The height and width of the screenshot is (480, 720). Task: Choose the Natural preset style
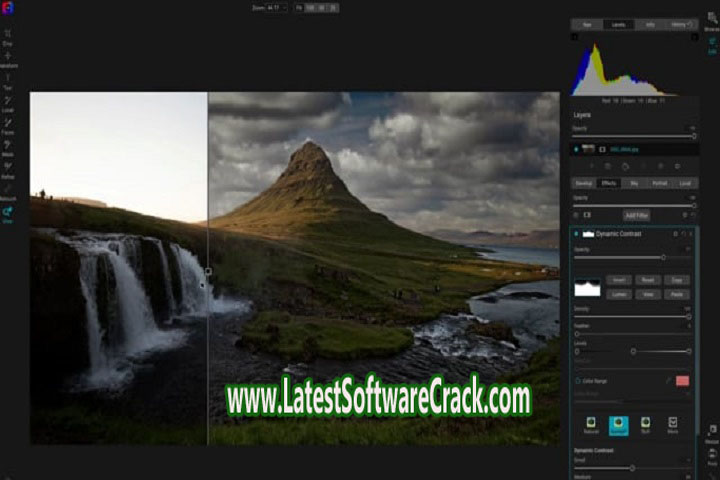pos(591,425)
